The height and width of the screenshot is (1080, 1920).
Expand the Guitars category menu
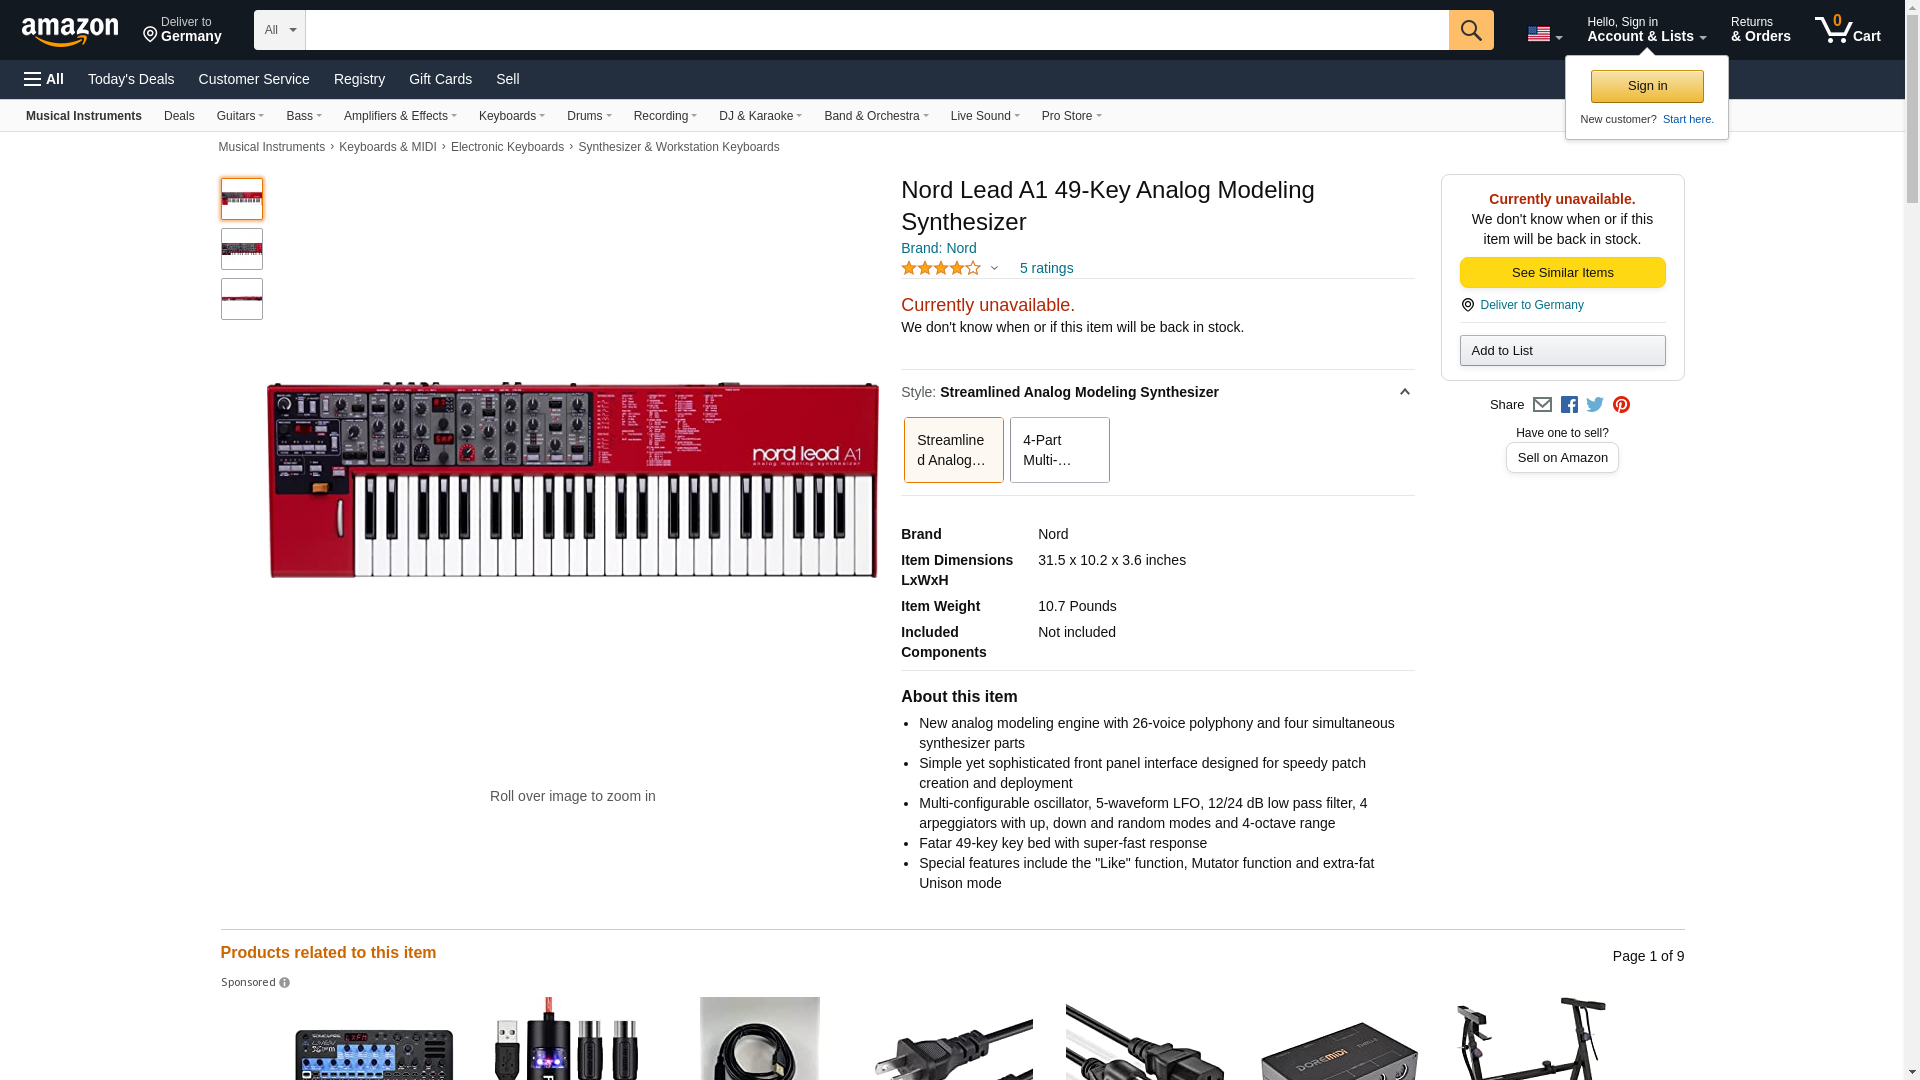click(240, 116)
